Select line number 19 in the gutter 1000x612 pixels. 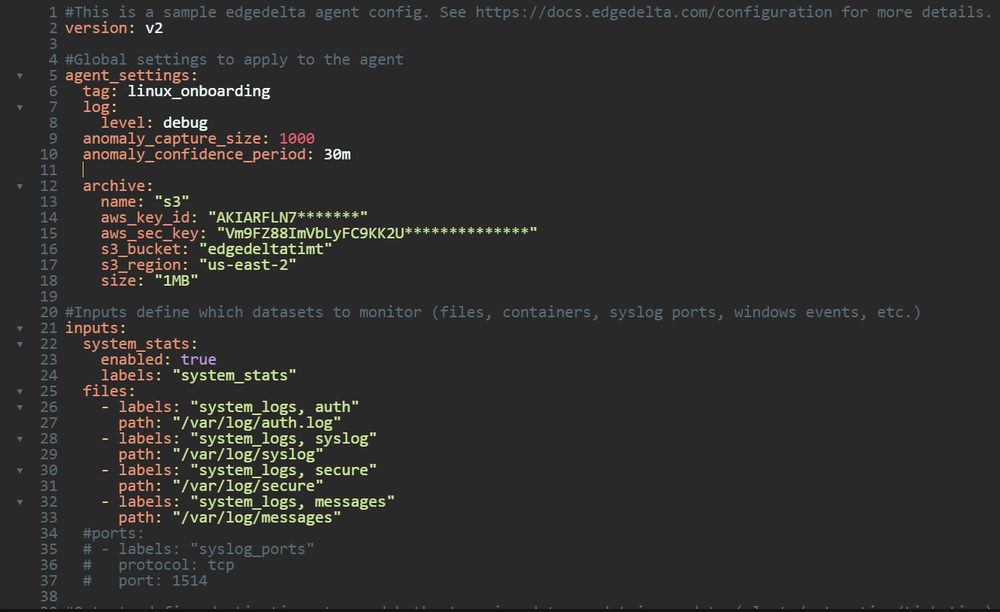point(48,296)
